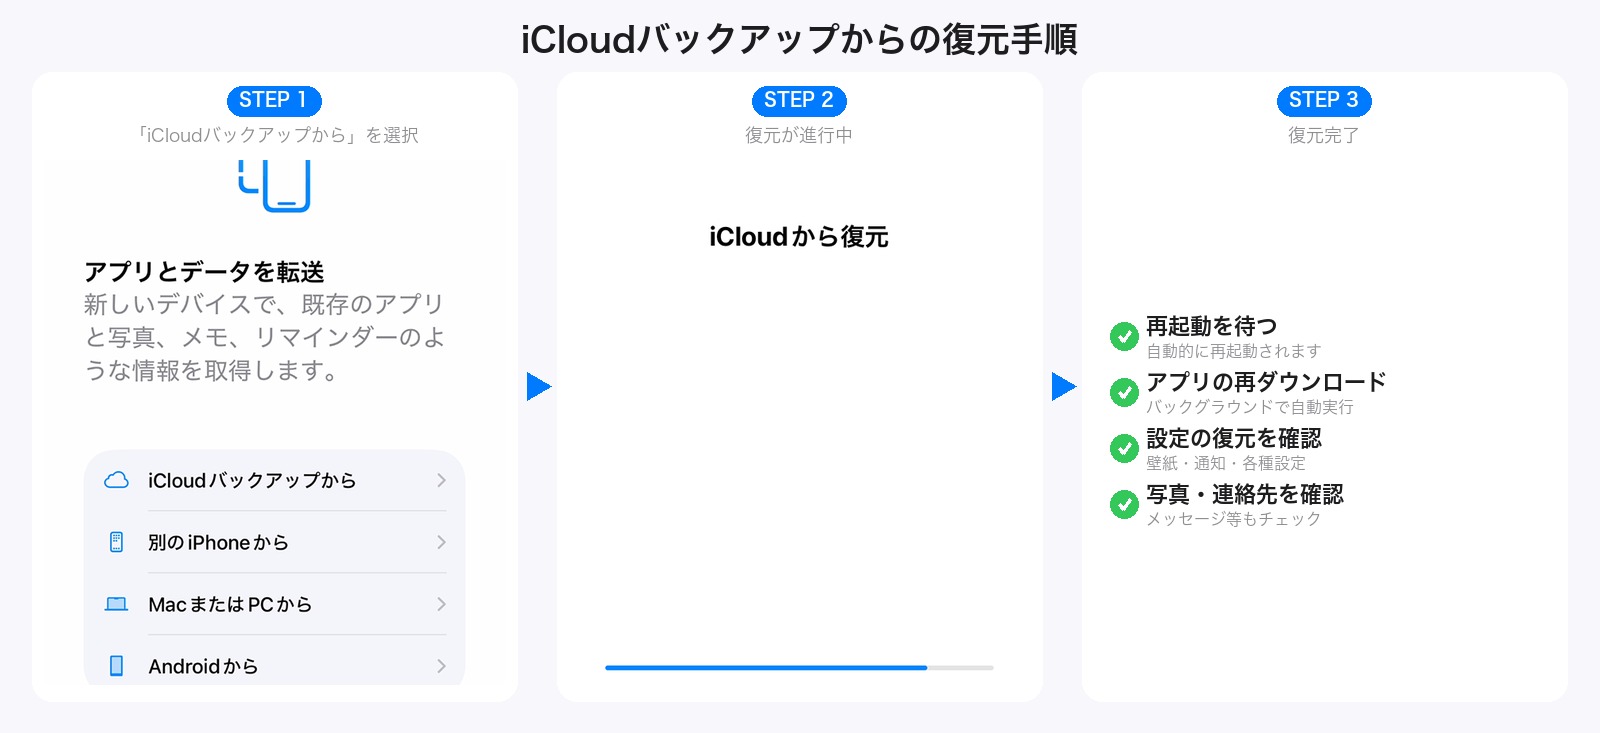Choose the 別のiPhoneから option
This screenshot has height=733, width=1600.
(275, 542)
